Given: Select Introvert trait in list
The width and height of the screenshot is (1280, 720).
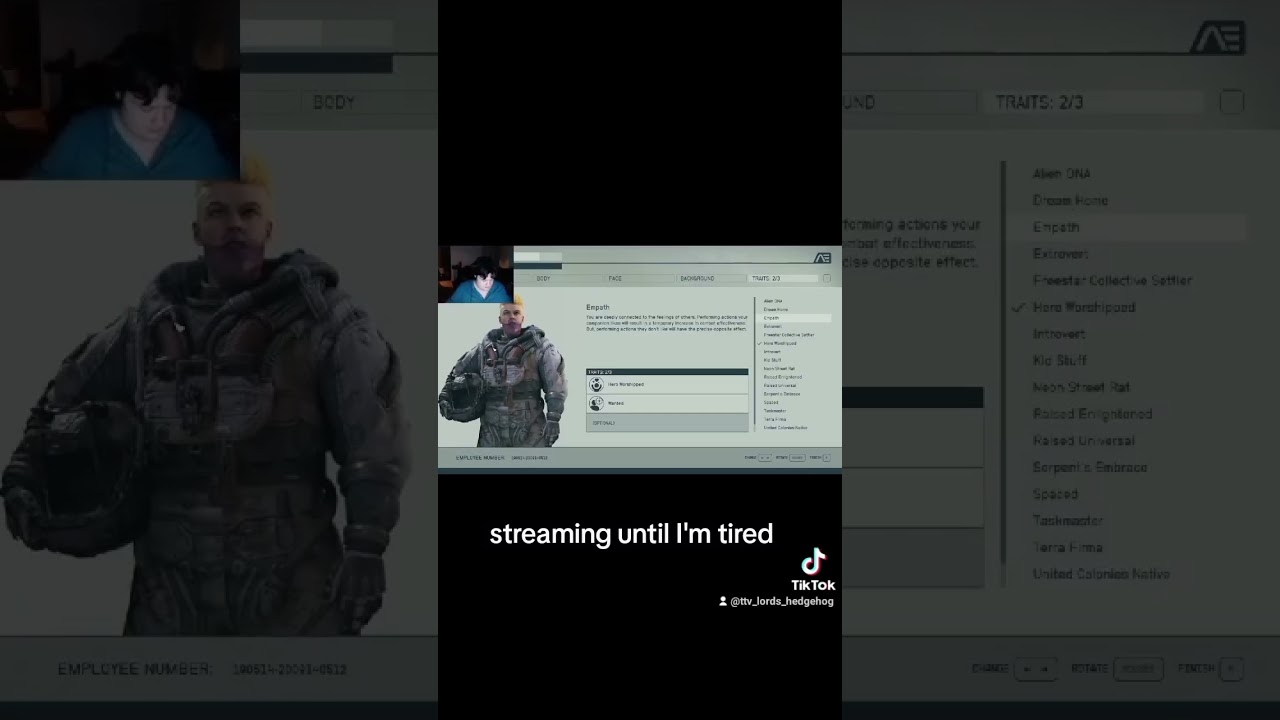Looking at the screenshot, I should click(x=772, y=352).
